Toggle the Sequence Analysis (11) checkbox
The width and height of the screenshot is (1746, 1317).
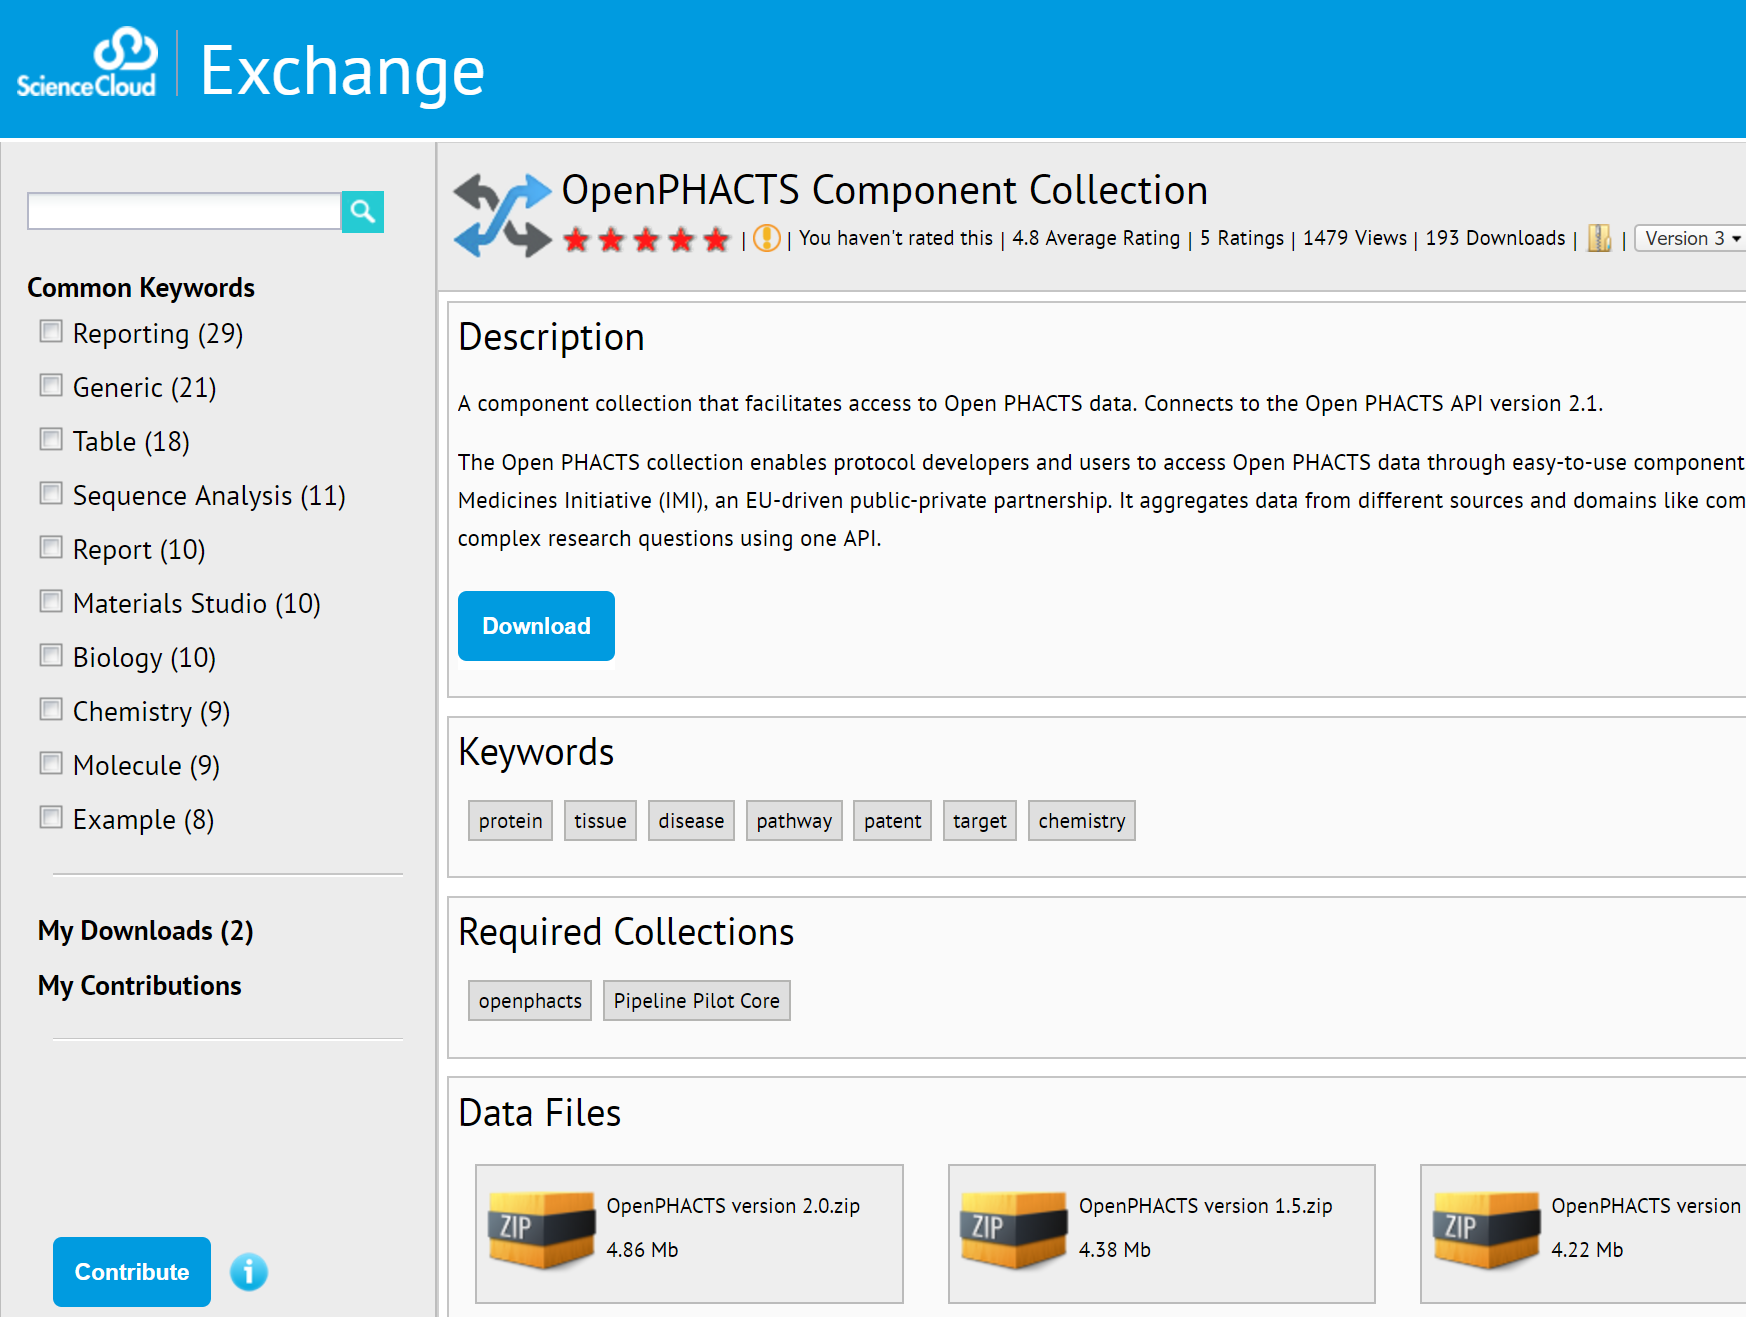pyautogui.click(x=51, y=493)
